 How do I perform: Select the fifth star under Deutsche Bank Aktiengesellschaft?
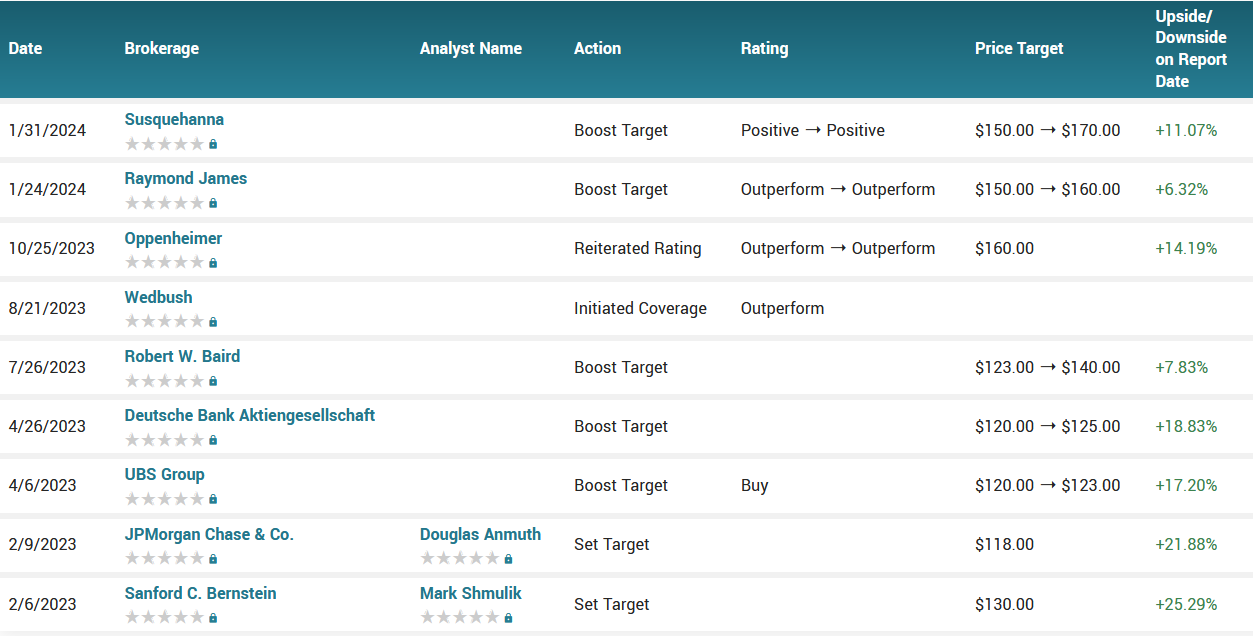[196, 439]
